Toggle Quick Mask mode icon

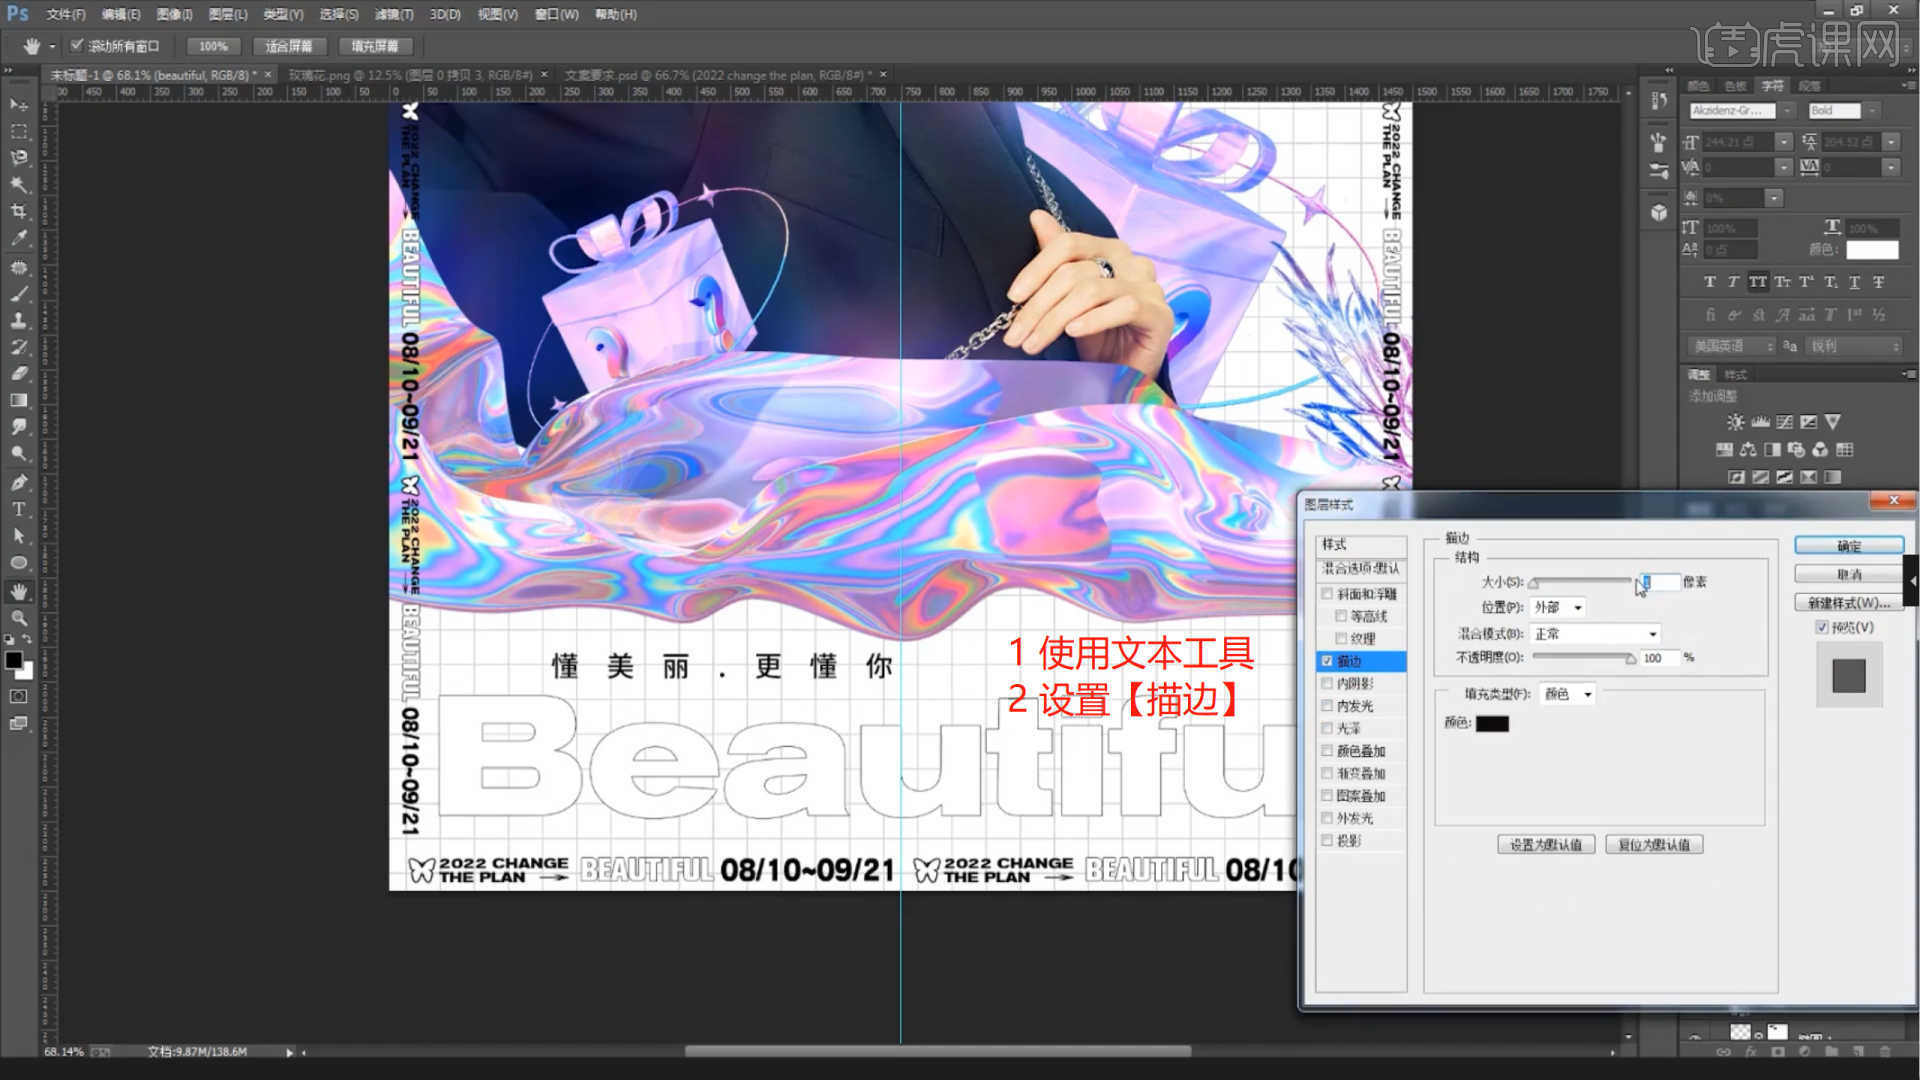(x=19, y=696)
